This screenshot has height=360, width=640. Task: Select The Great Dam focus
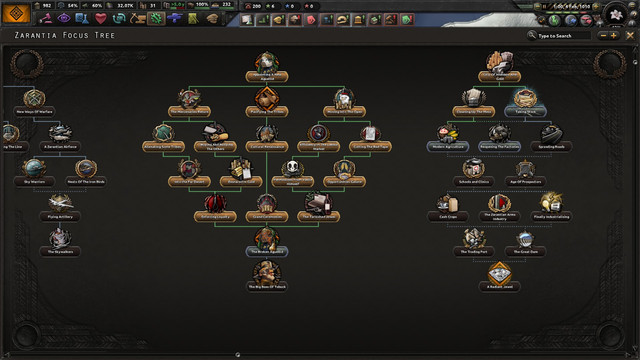click(x=525, y=243)
